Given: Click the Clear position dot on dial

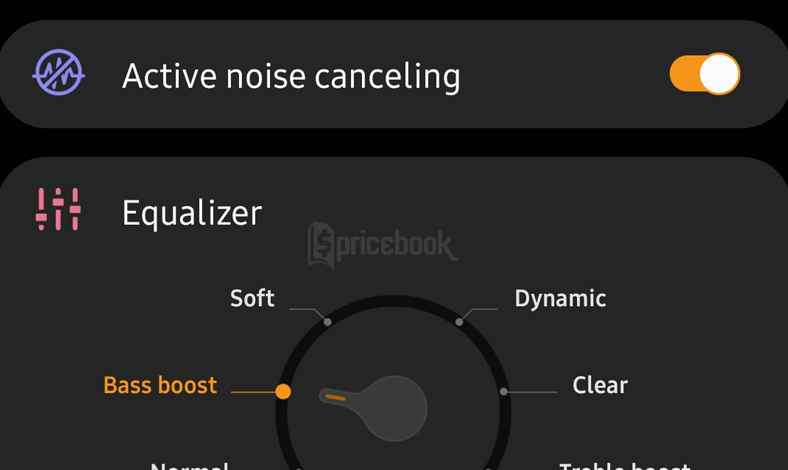Looking at the screenshot, I should coord(504,392).
